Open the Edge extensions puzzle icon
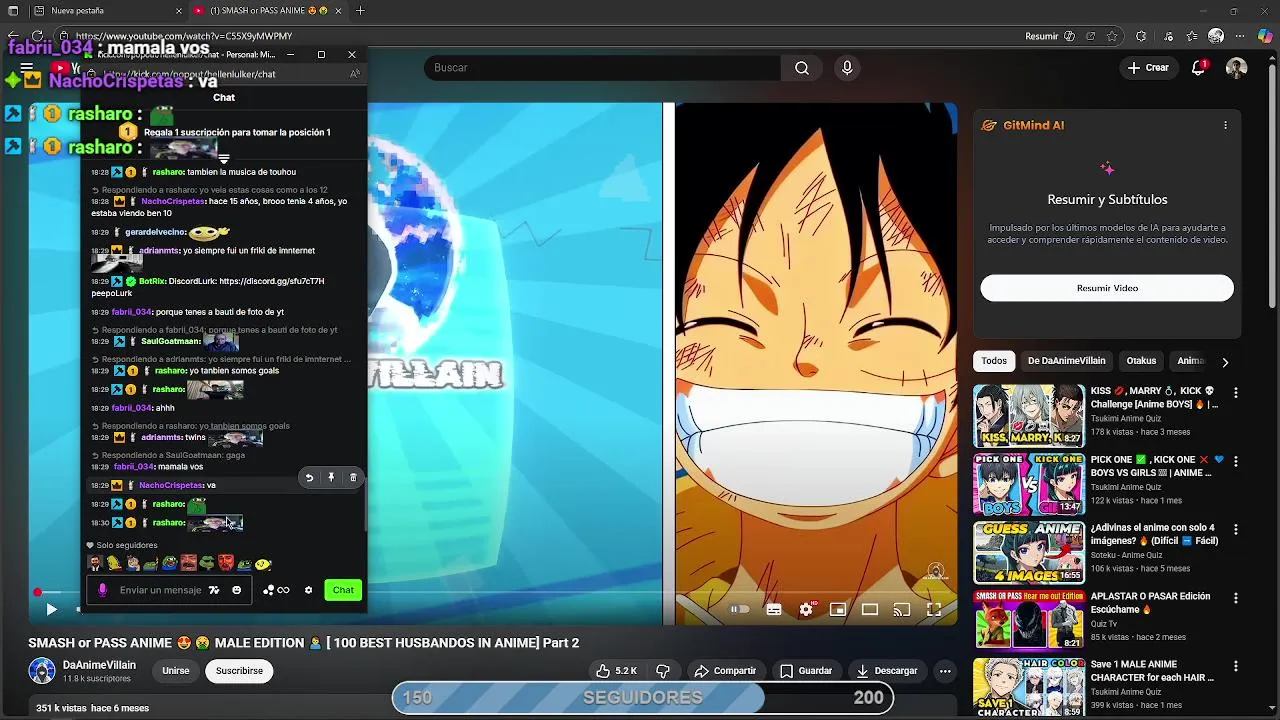This screenshot has width=1280, height=720. (x=1141, y=36)
